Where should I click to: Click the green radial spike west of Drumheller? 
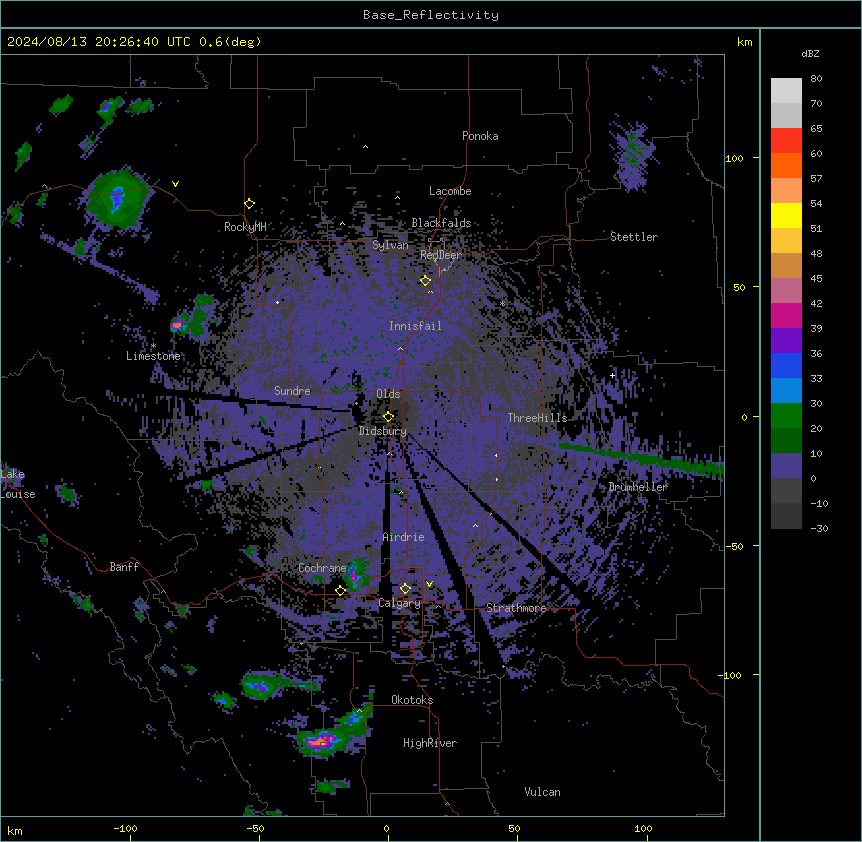[x=640, y=458]
